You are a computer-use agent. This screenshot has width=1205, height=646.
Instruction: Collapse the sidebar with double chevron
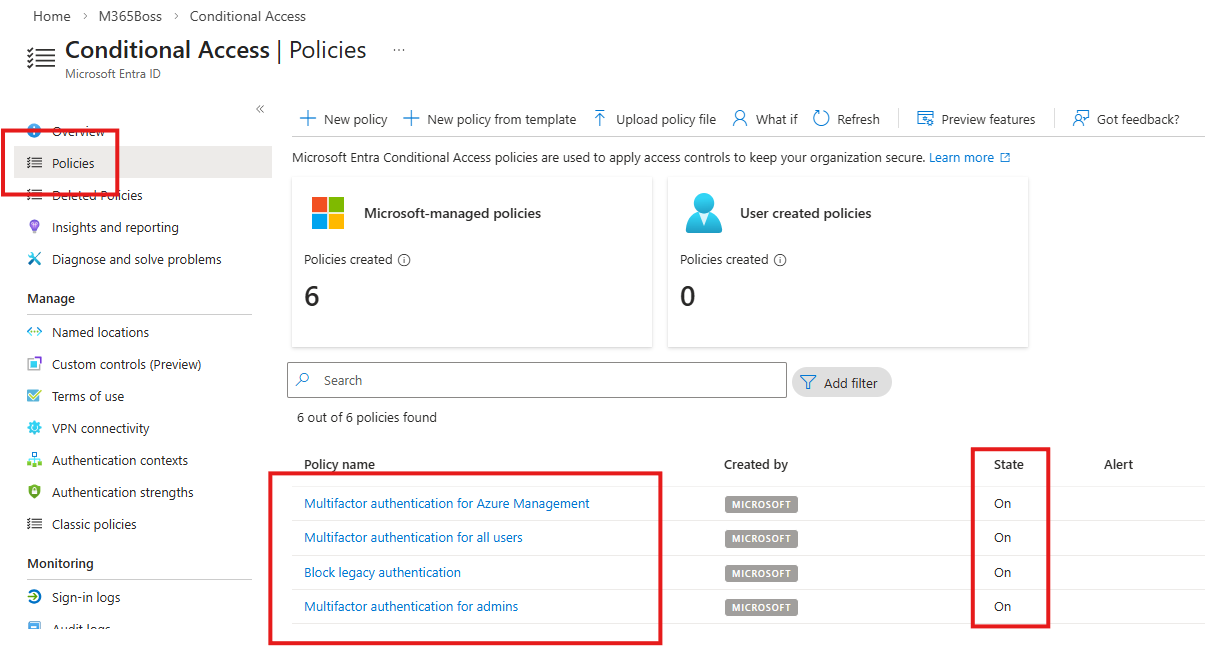click(x=260, y=109)
